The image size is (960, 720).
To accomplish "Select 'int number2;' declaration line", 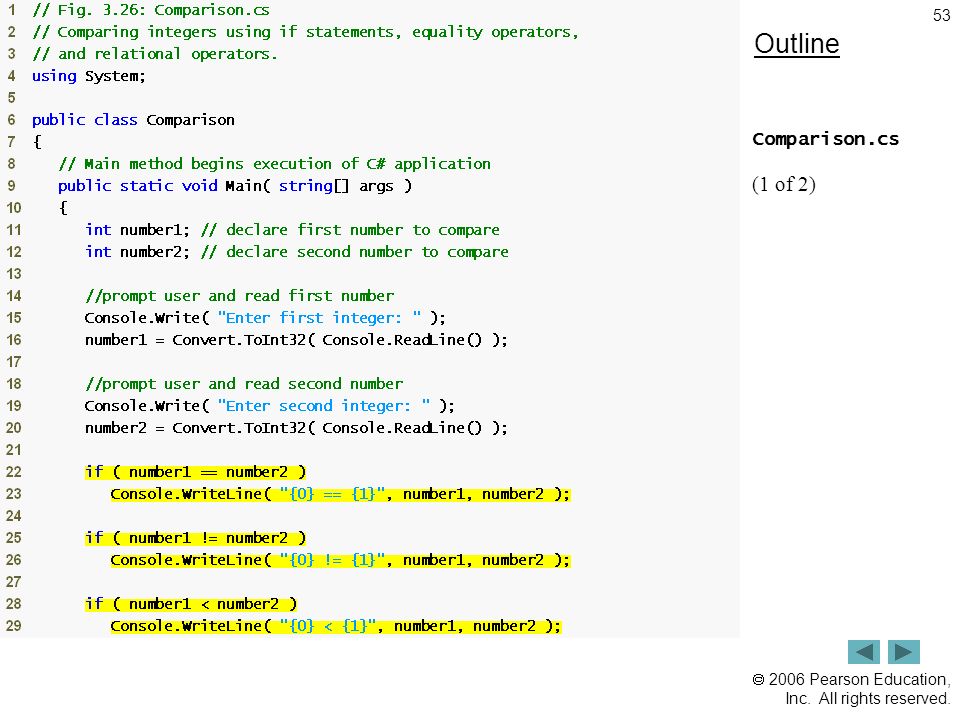I will (296, 252).
